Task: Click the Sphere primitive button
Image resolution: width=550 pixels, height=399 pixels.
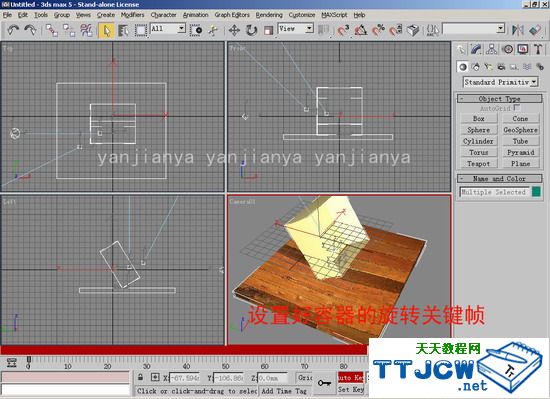Action: (x=478, y=130)
